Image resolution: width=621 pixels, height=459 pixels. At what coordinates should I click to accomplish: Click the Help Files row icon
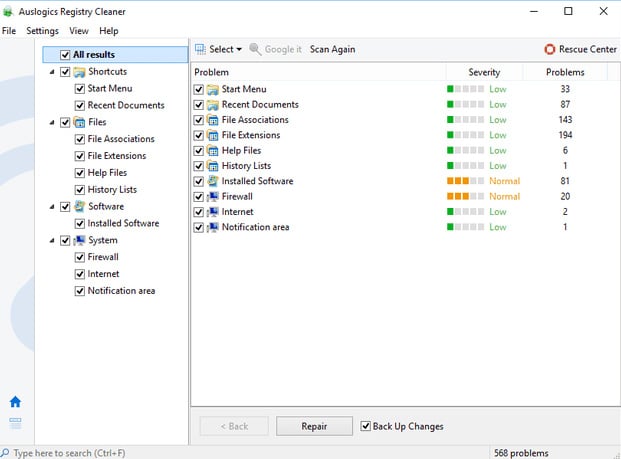(x=213, y=151)
